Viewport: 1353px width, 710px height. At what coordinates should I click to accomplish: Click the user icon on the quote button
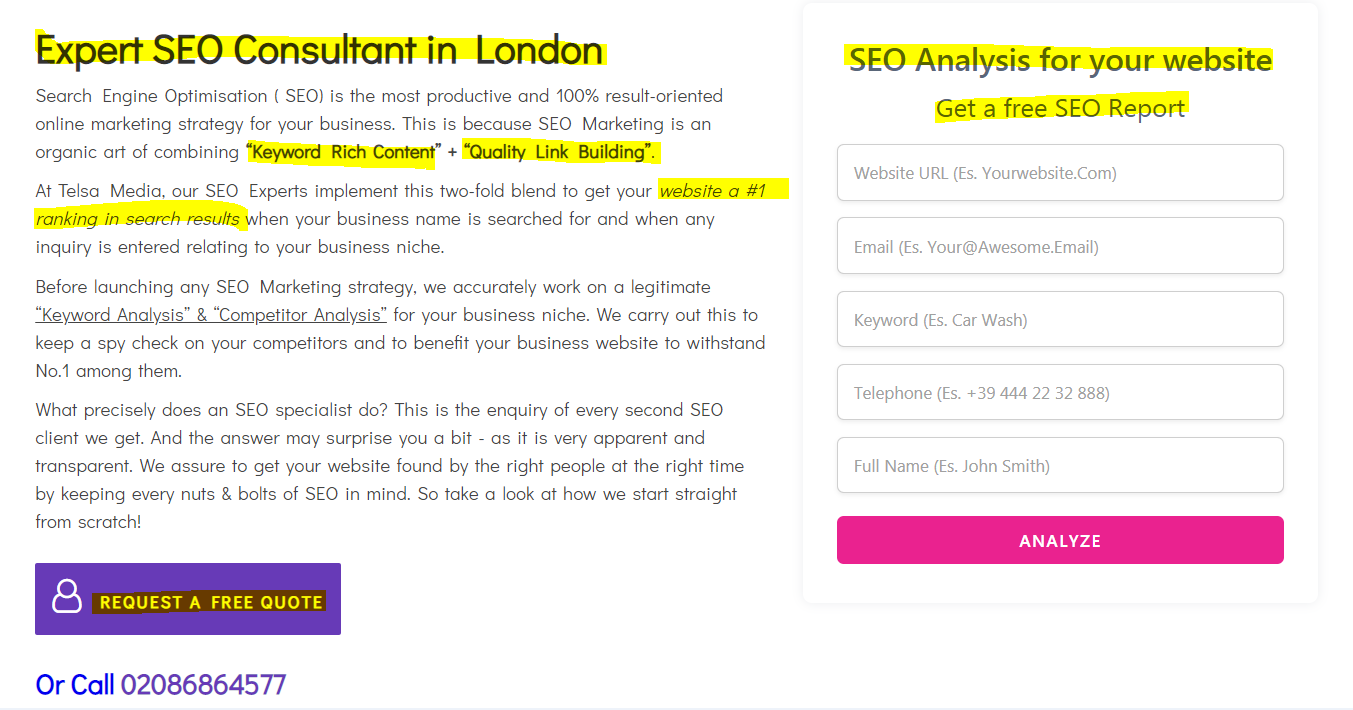coord(67,596)
